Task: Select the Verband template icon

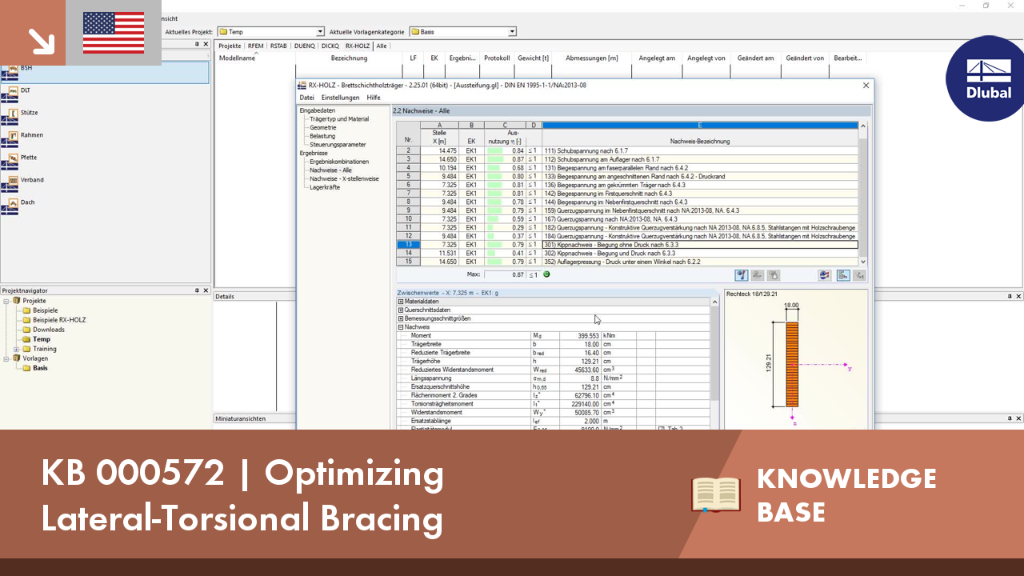Action: pos(10,184)
